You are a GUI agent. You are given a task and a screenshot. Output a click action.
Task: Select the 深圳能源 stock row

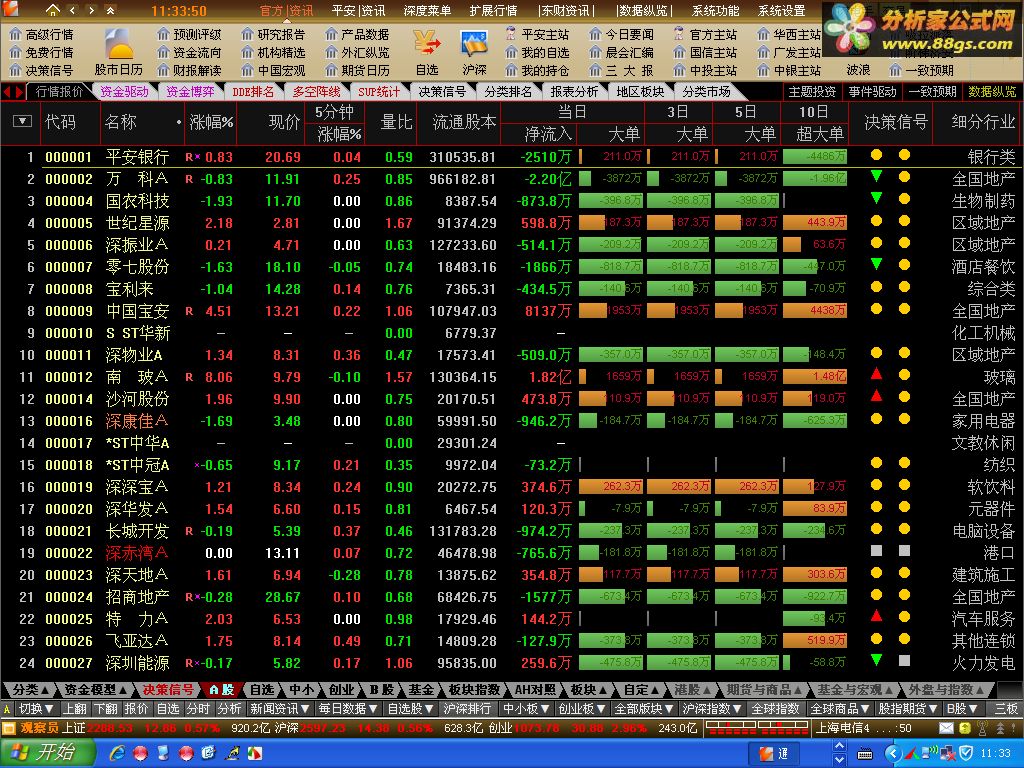tap(511, 663)
